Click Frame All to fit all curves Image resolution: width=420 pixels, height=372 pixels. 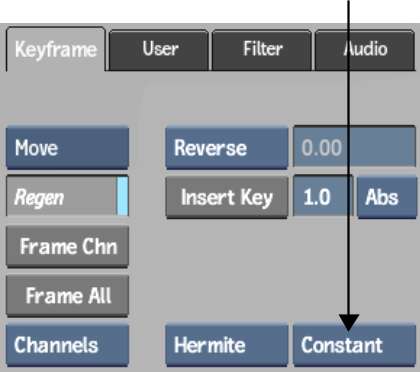point(67,296)
